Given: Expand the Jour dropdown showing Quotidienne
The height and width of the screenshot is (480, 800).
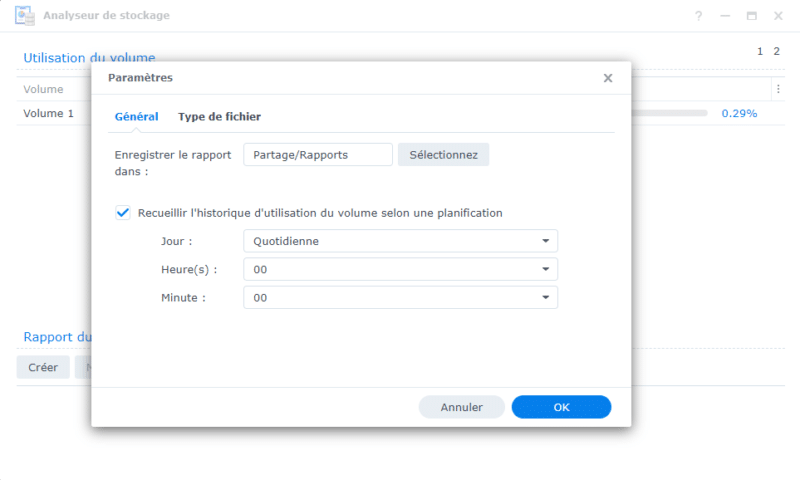Looking at the screenshot, I should pos(400,241).
